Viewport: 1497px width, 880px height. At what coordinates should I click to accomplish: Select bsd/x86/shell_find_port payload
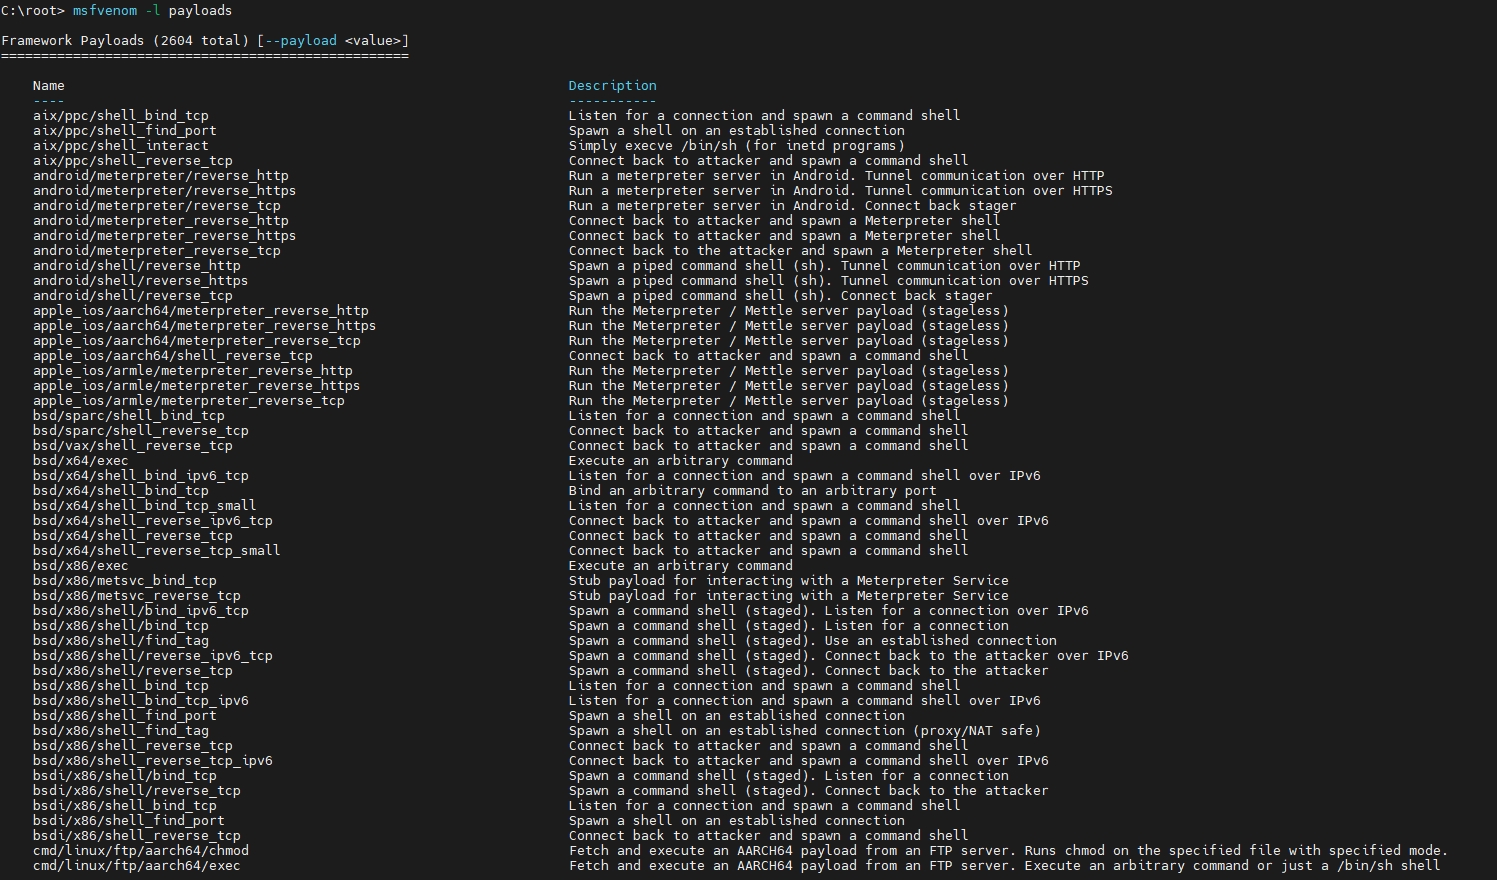coord(125,716)
